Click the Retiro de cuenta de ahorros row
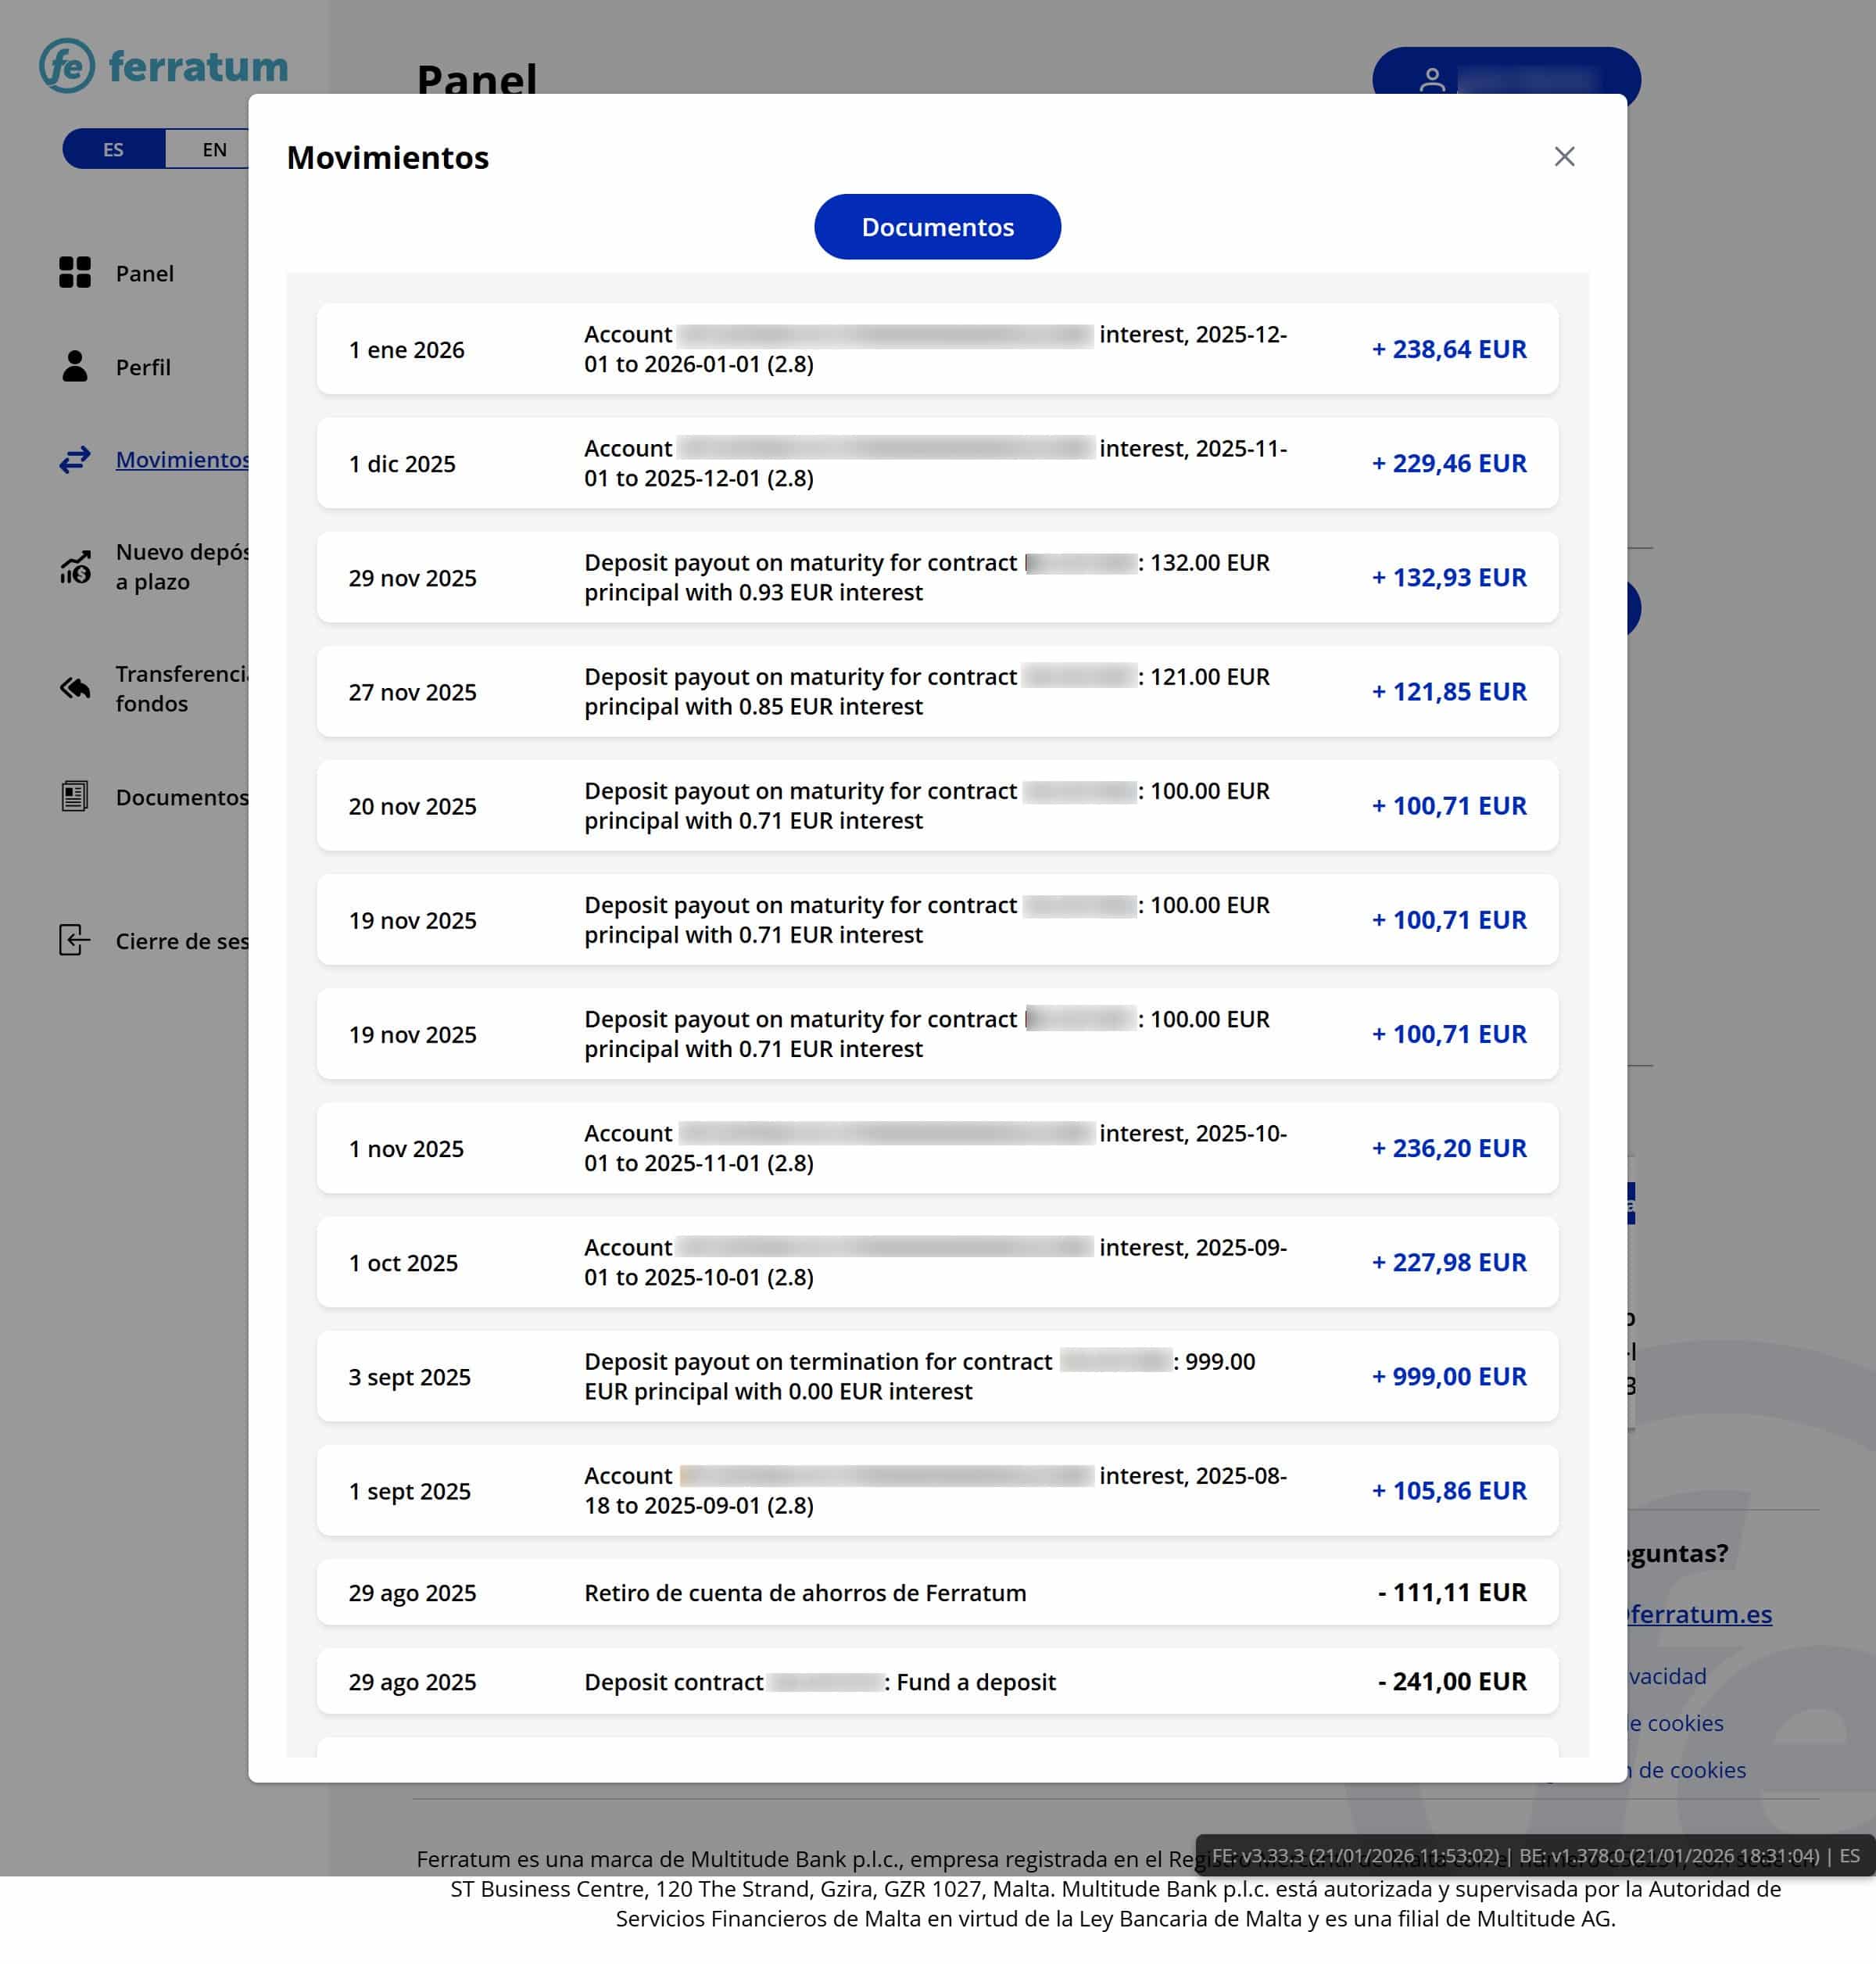This screenshot has height=1964, width=1876. pyautogui.click(x=937, y=1592)
